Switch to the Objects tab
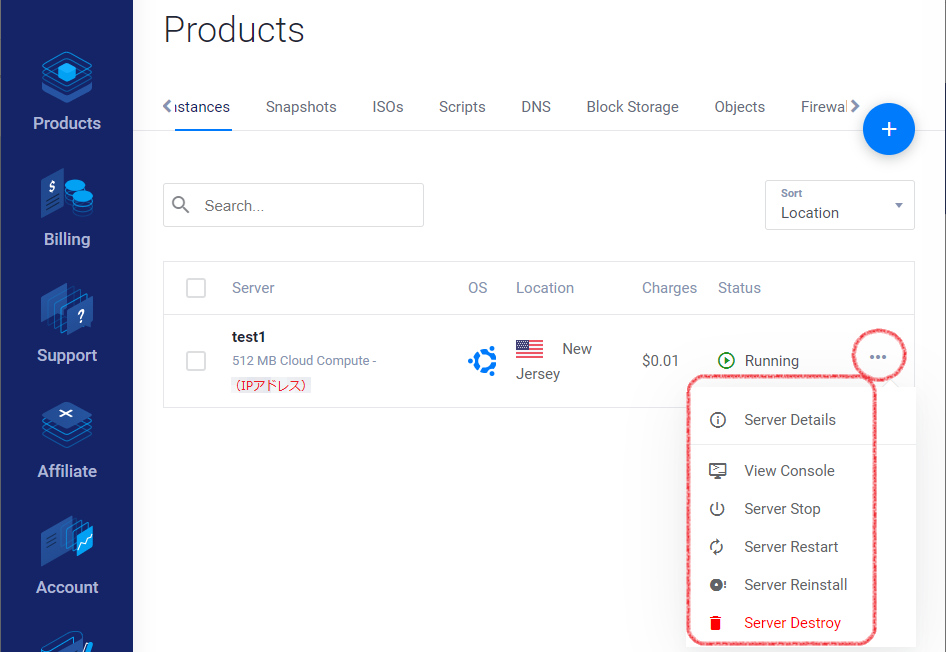This screenshot has height=652, width=946. pyautogui.click(x=740, y=107)
